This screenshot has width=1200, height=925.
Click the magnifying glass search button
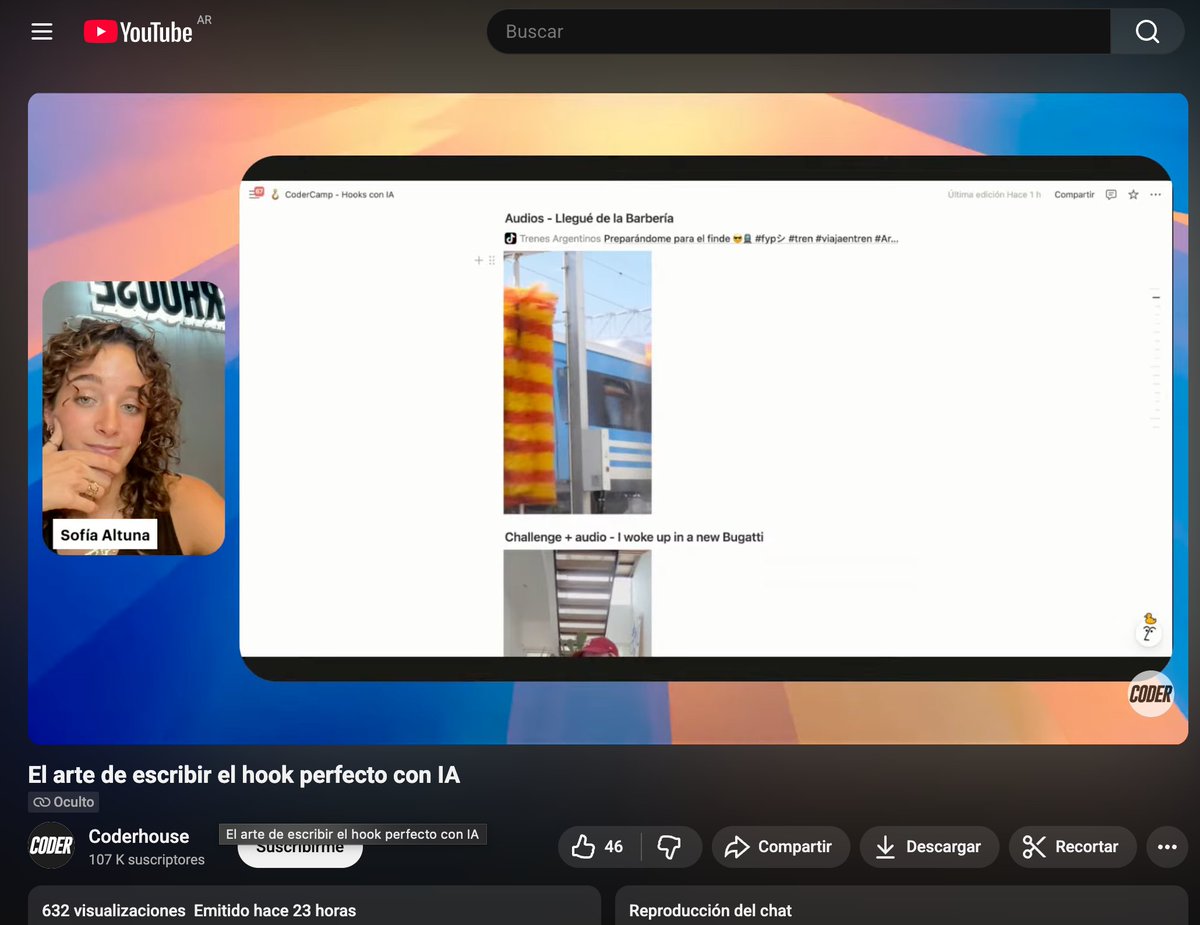1147,32
